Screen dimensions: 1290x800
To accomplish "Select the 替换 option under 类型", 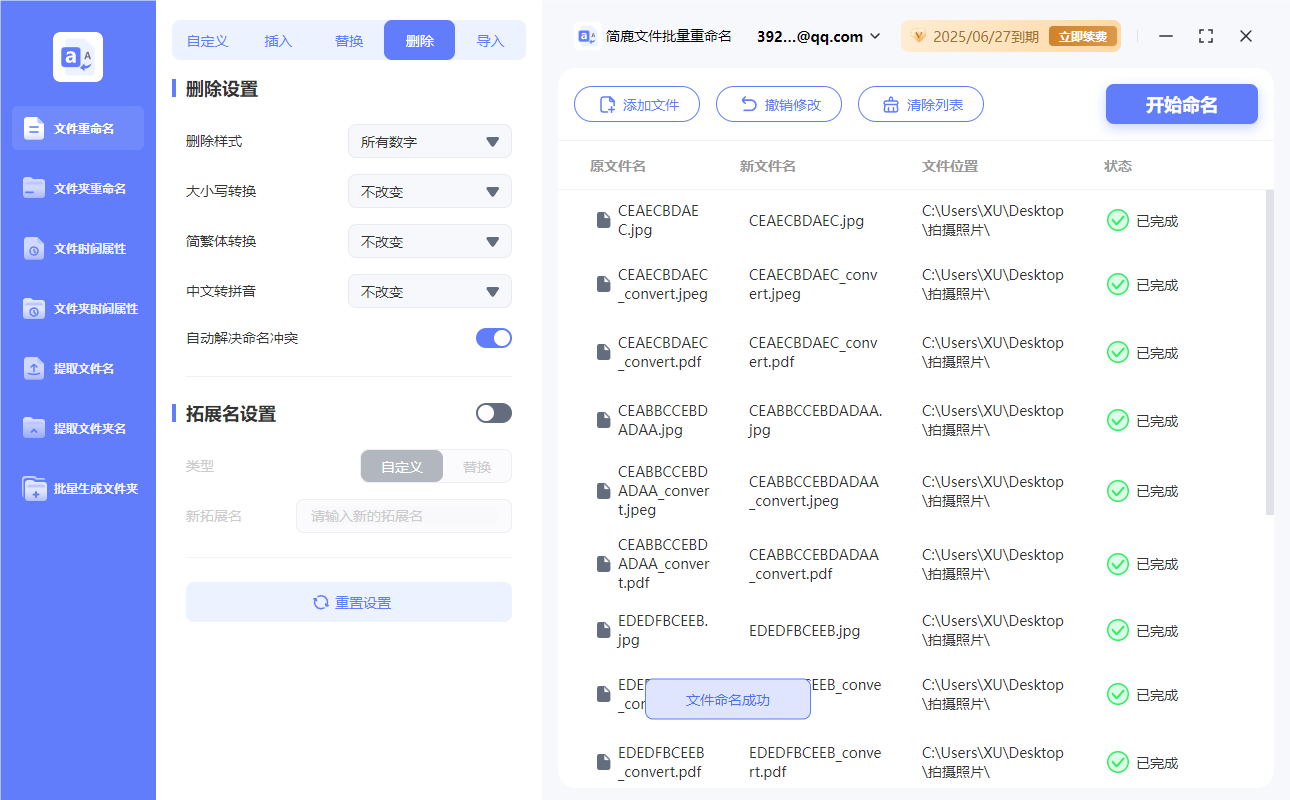I will pos(476,466).
